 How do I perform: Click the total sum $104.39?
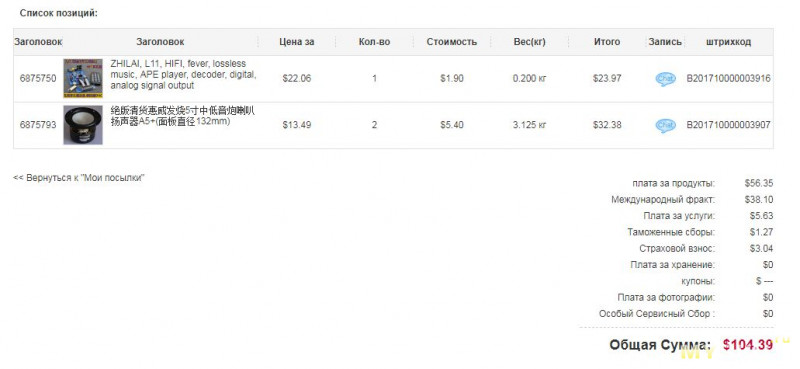tap(748, 345)
